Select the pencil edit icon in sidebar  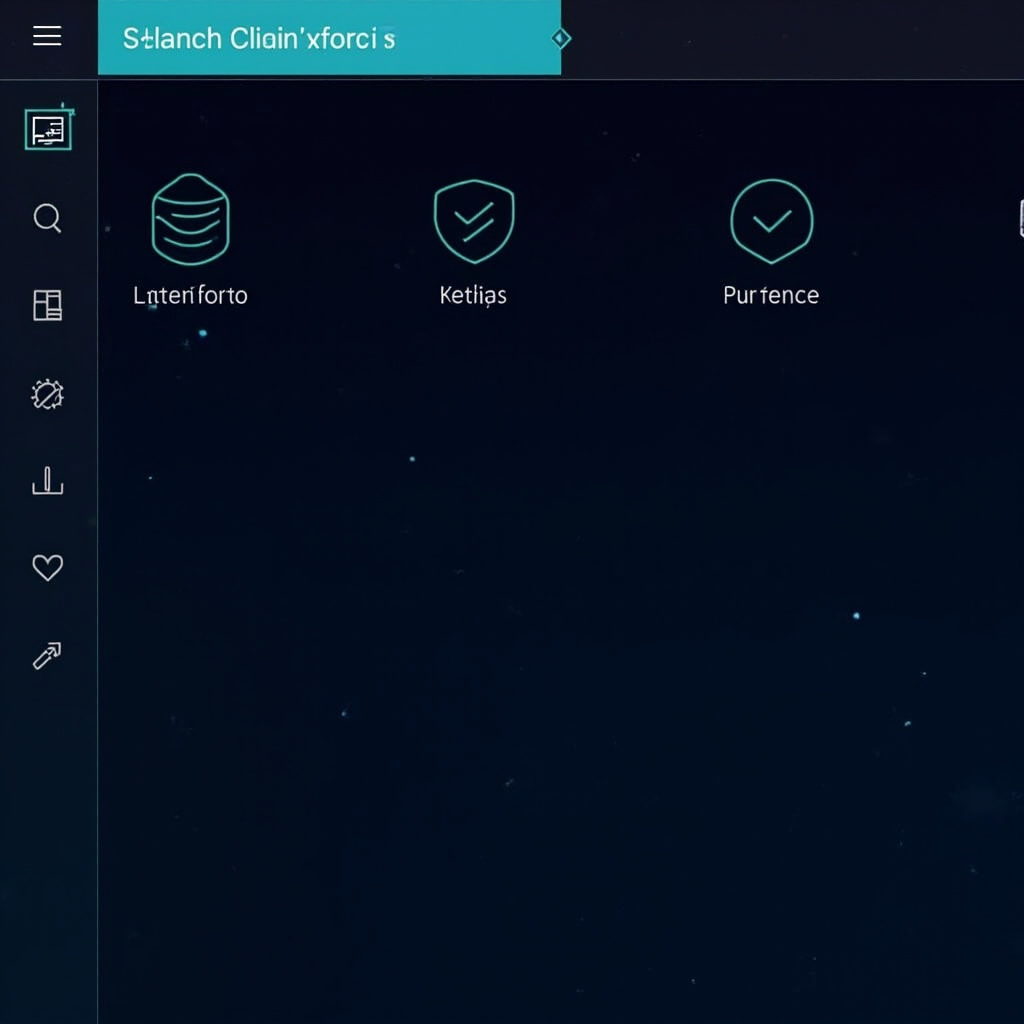[47, 656]
